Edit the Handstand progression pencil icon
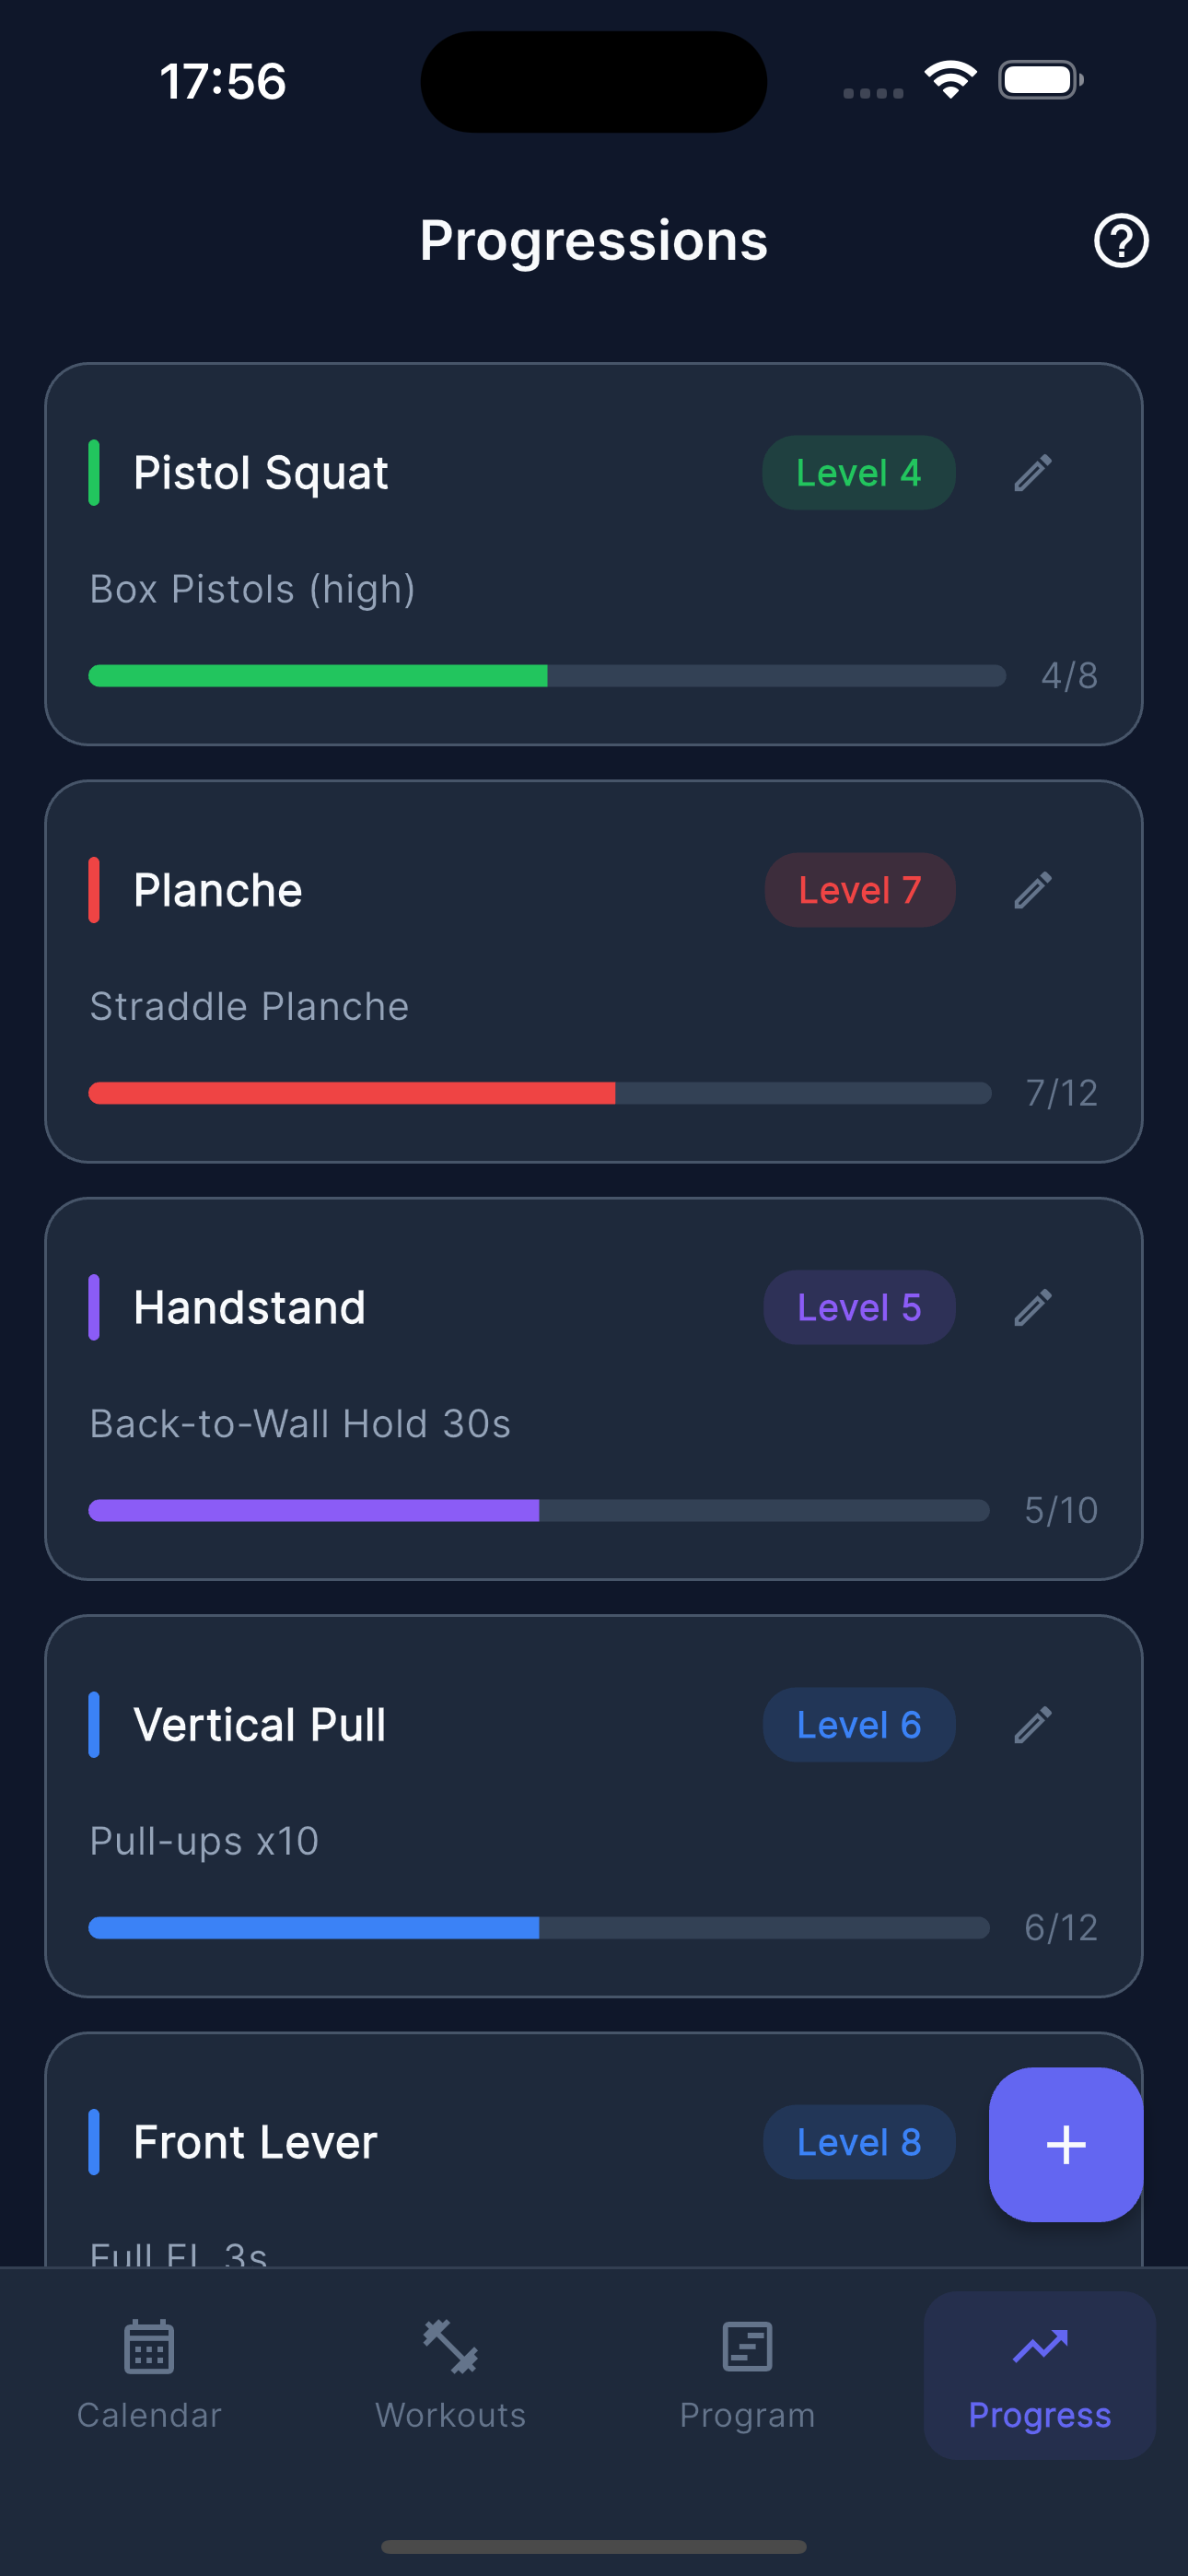 [x=1034, y=1307]
